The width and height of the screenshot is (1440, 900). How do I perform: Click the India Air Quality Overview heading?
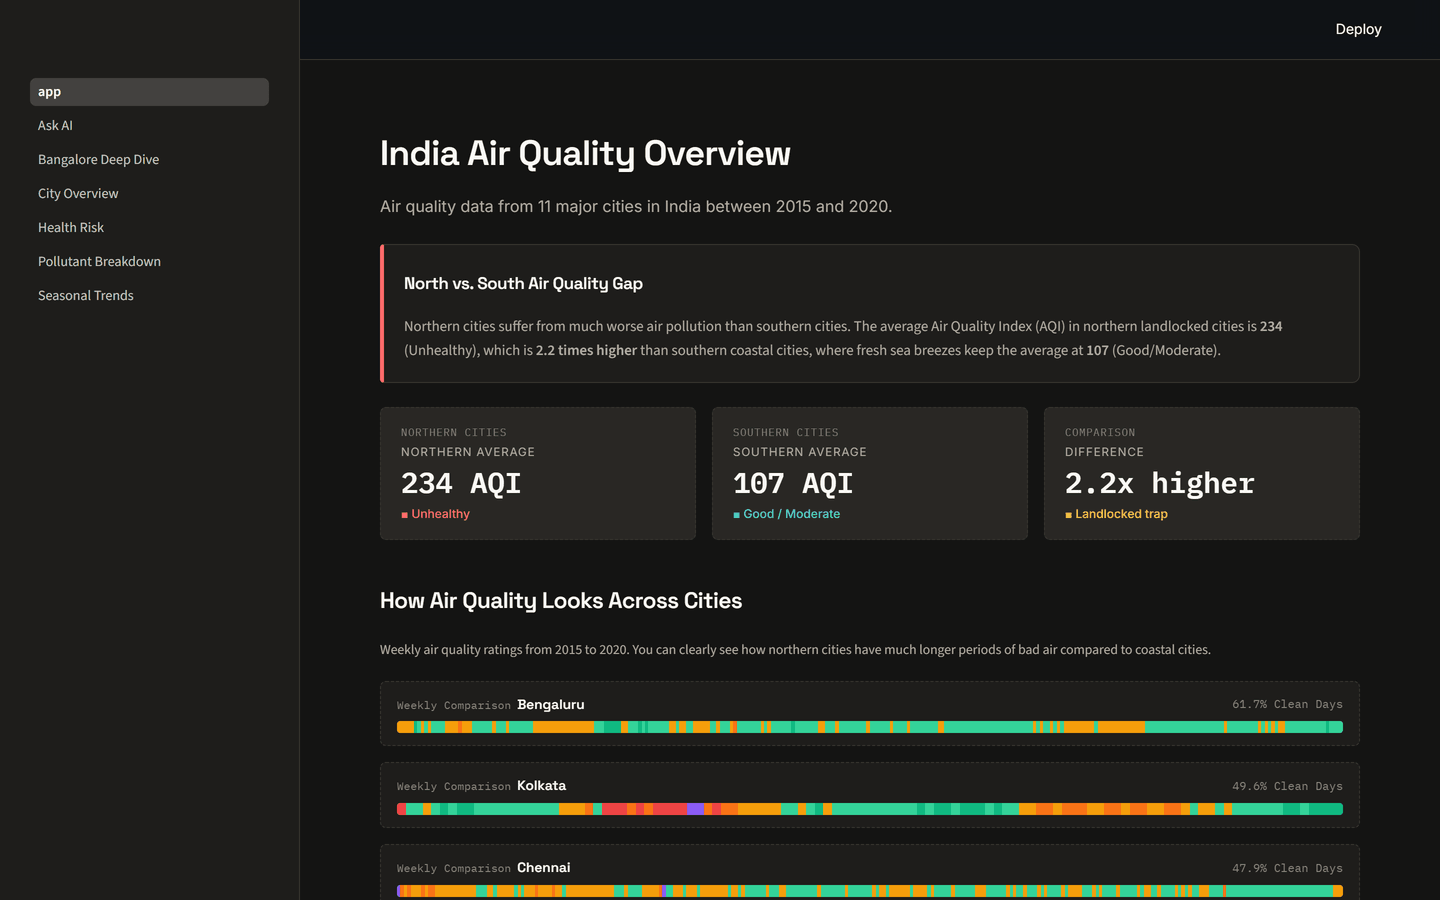585,154
